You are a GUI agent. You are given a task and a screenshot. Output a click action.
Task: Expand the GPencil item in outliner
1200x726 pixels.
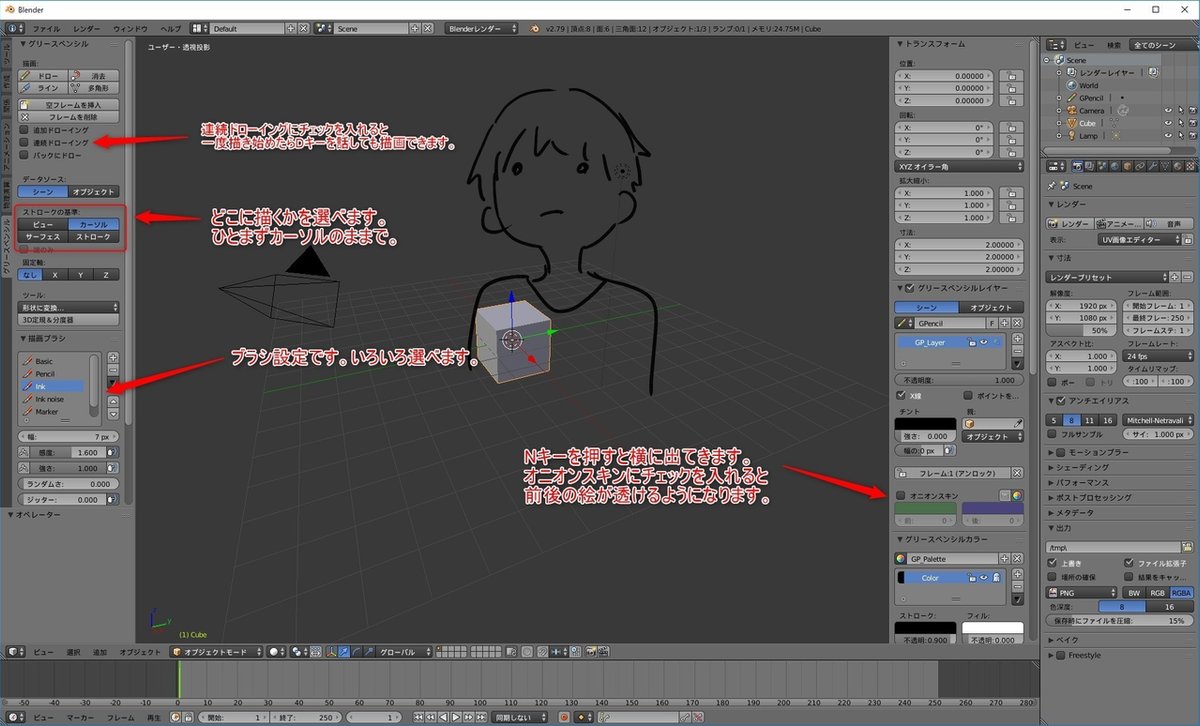coord(1061,98)
